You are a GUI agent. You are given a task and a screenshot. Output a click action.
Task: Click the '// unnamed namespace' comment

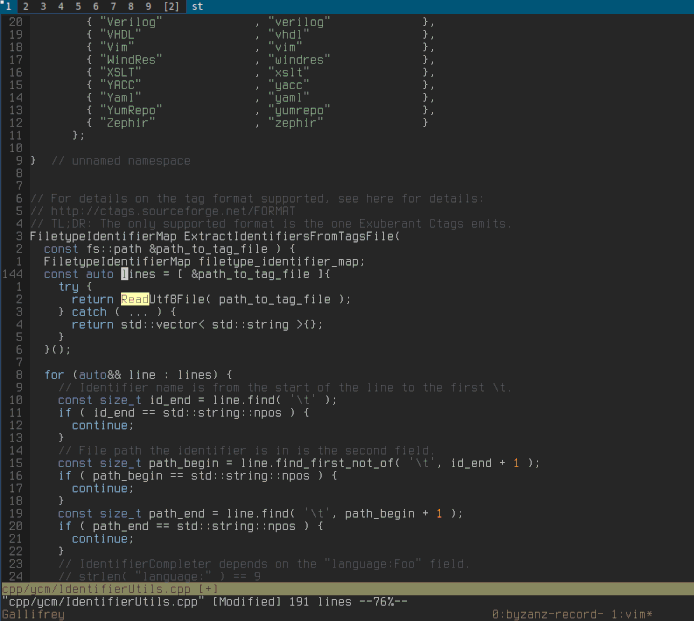pos(121,161)
